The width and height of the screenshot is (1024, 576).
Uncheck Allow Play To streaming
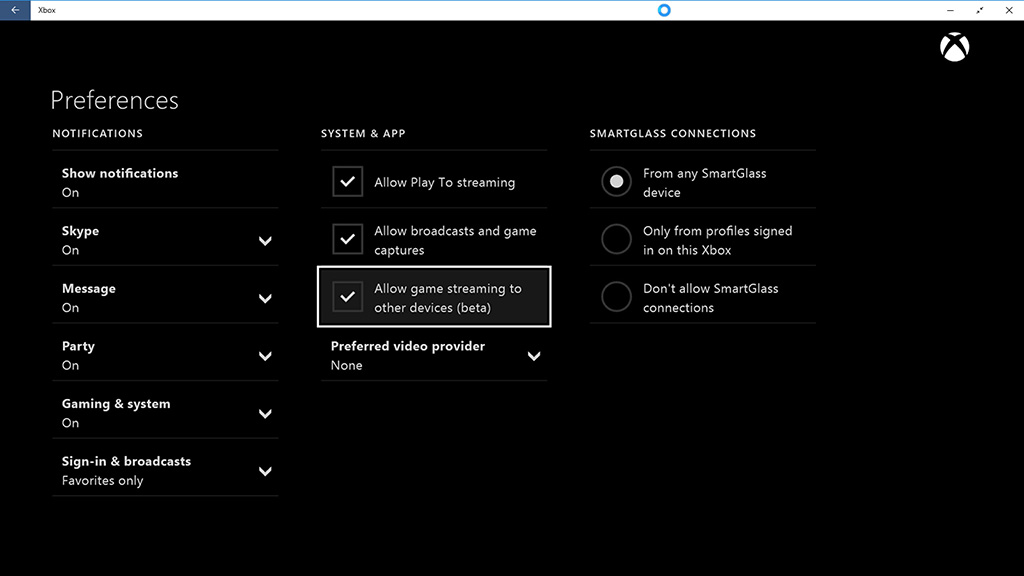pyautogui.click(x=348, y=182)
